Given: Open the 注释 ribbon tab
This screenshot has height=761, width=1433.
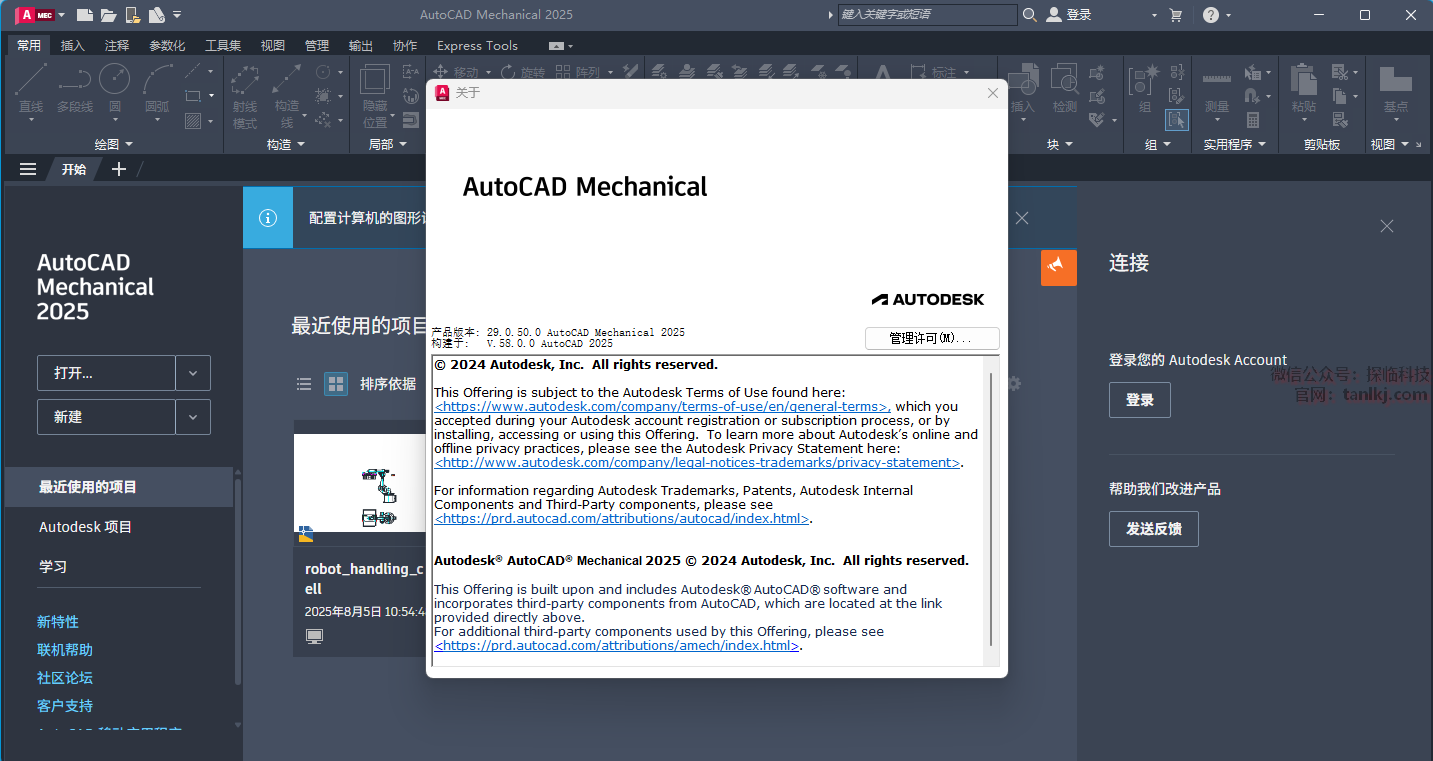Looking at the screenshot, I should pos(117,45).
